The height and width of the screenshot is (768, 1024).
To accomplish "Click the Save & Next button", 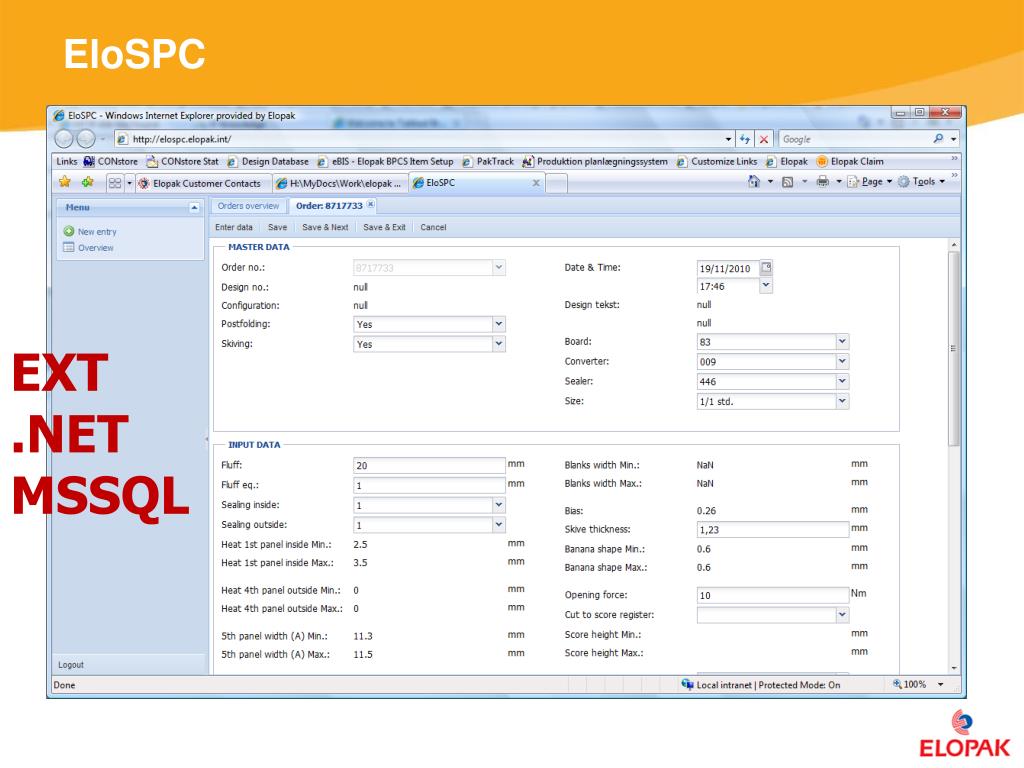I will [x=325, y=227].
